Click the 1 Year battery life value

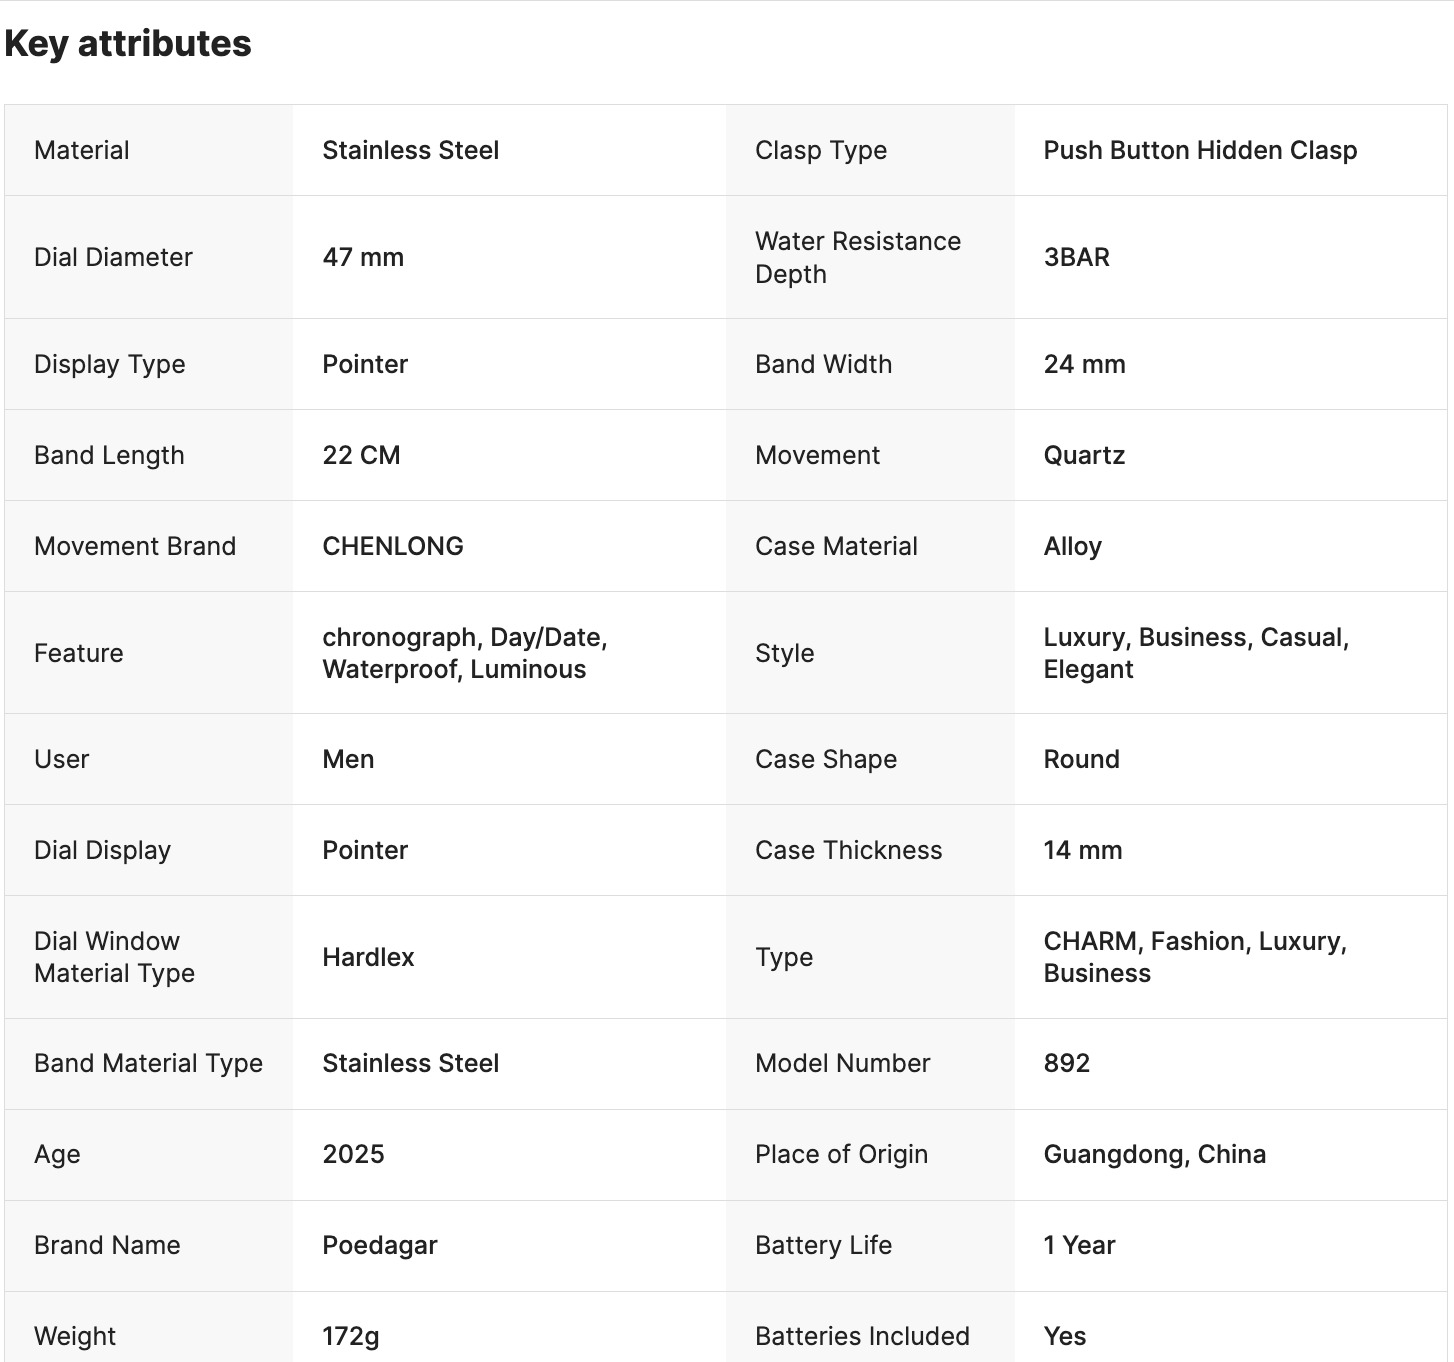click(x=1079, y=1245)
